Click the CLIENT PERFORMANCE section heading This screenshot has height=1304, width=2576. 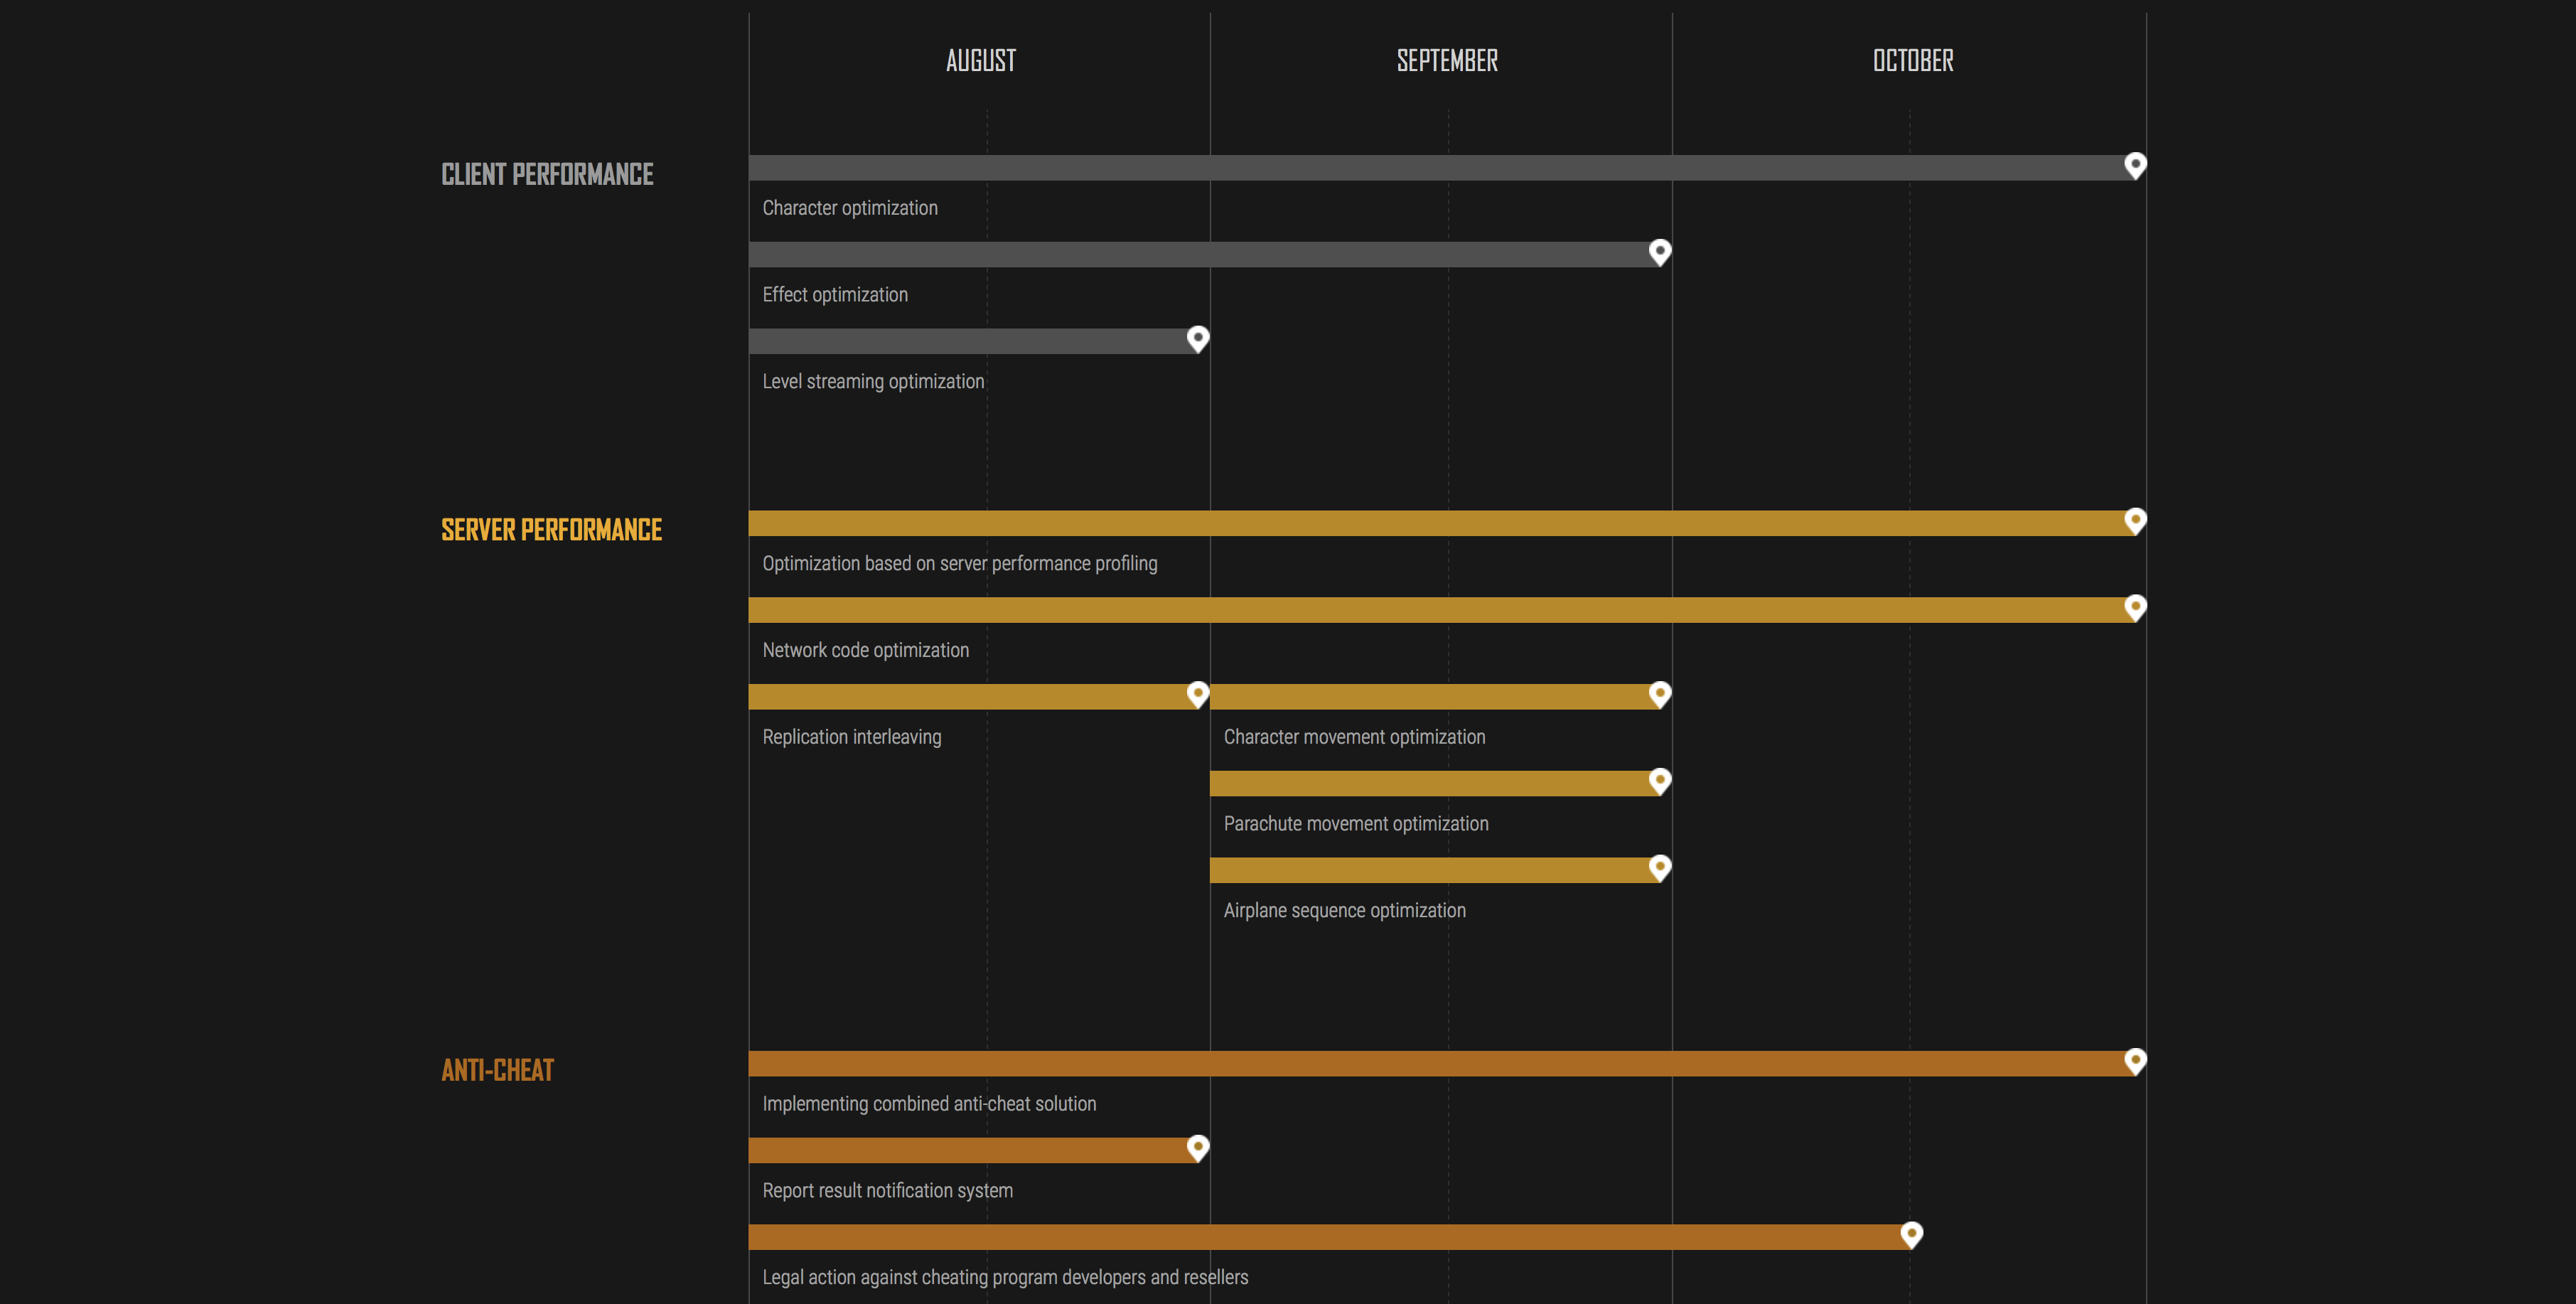point(547,174)
